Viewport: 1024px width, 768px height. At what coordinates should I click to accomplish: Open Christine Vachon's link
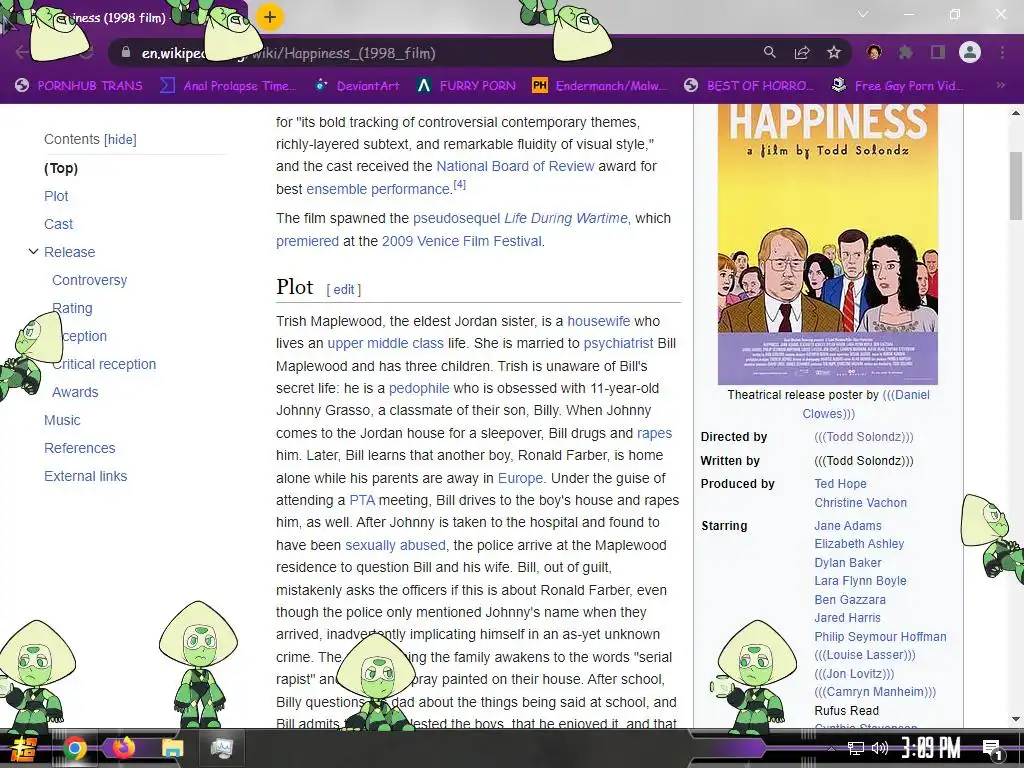click(x=861, y=503)
